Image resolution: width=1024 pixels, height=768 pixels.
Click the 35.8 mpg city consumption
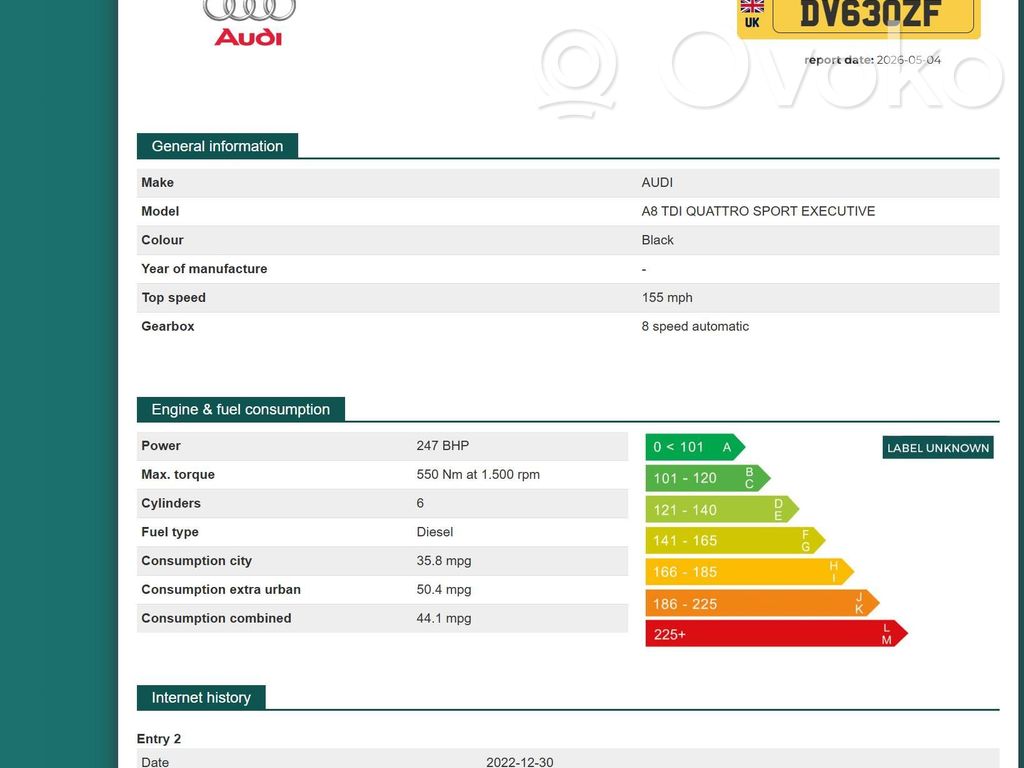pos(444,561)
